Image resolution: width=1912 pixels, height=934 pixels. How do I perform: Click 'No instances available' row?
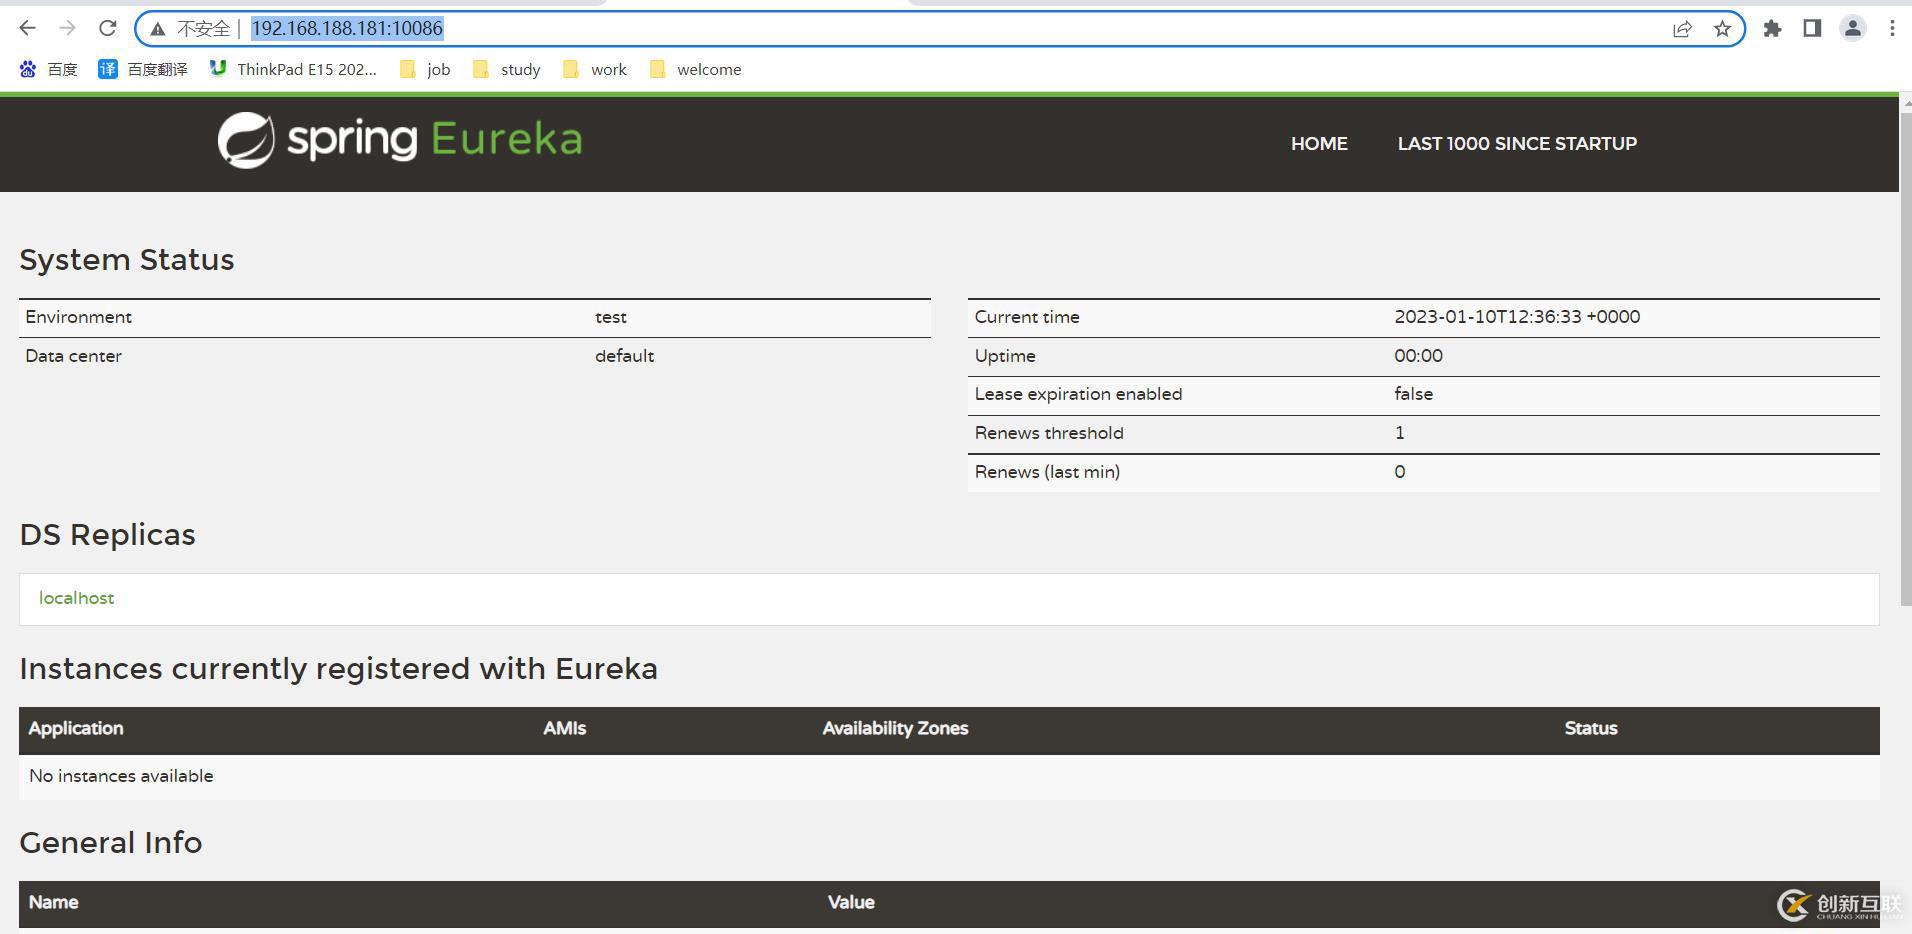(x=949, y=777)
